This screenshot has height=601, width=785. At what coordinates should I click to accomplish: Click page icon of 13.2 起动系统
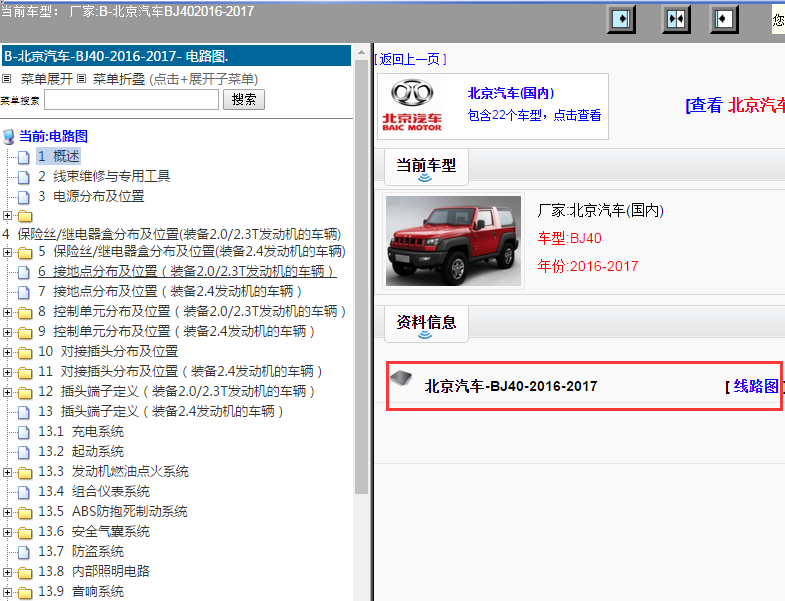pyautogui.click(x=24, y=452)
